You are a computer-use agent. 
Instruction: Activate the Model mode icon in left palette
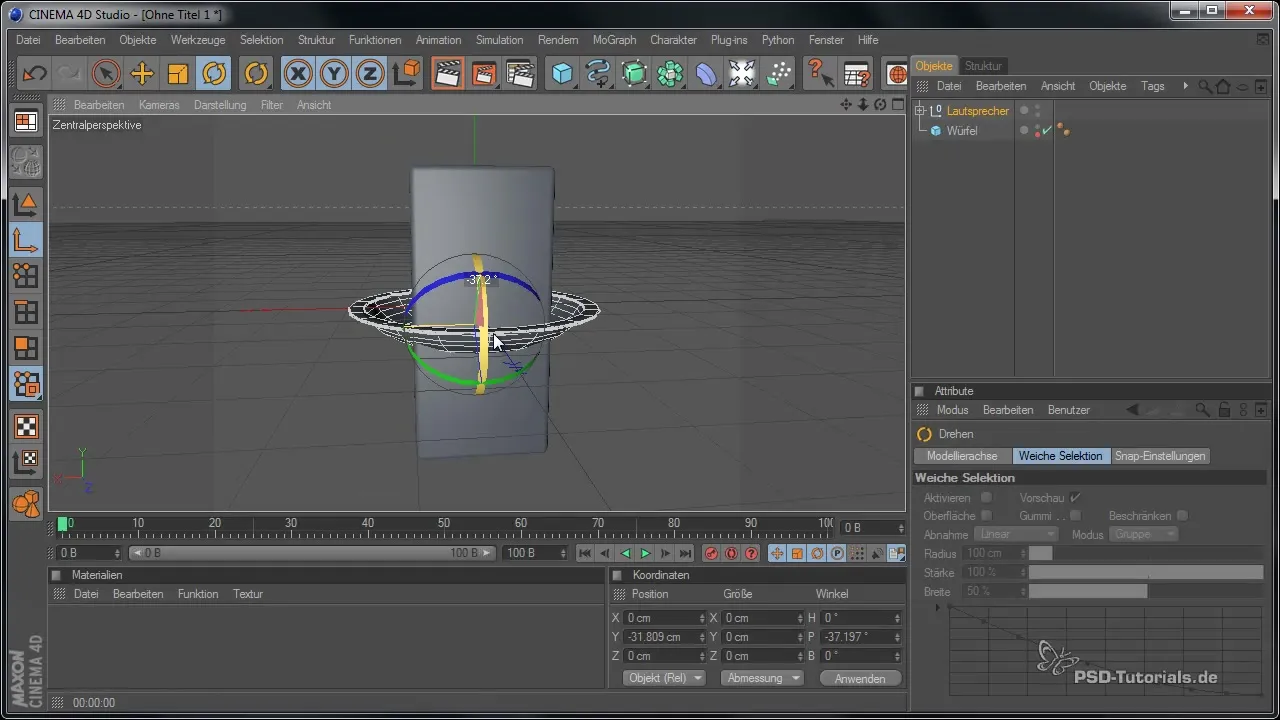coord(26,204)
